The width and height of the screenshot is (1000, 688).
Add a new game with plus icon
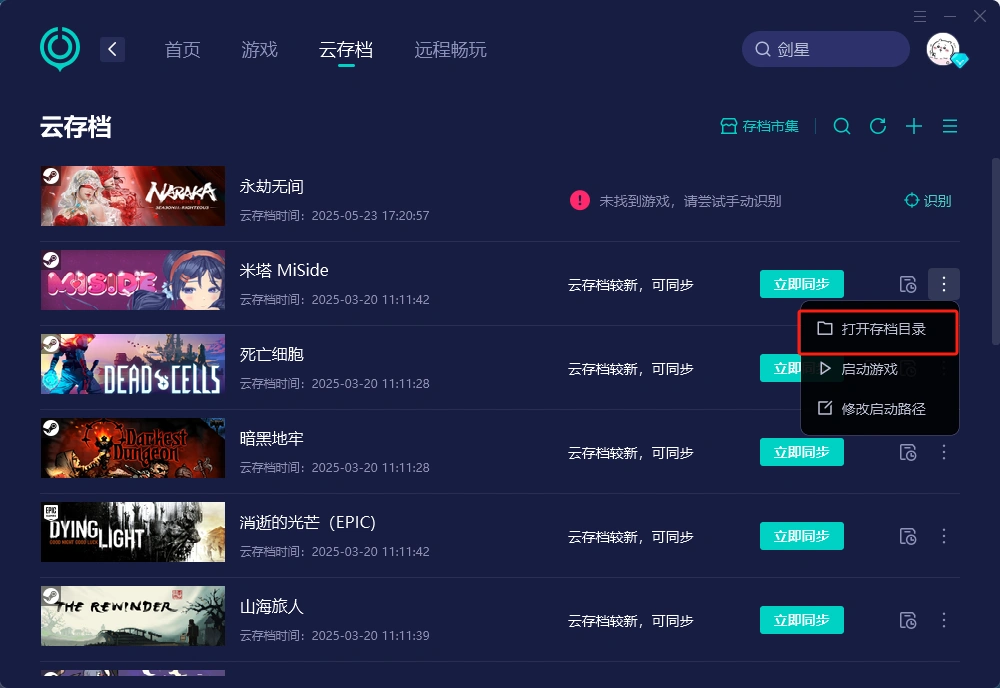(914, 126)
